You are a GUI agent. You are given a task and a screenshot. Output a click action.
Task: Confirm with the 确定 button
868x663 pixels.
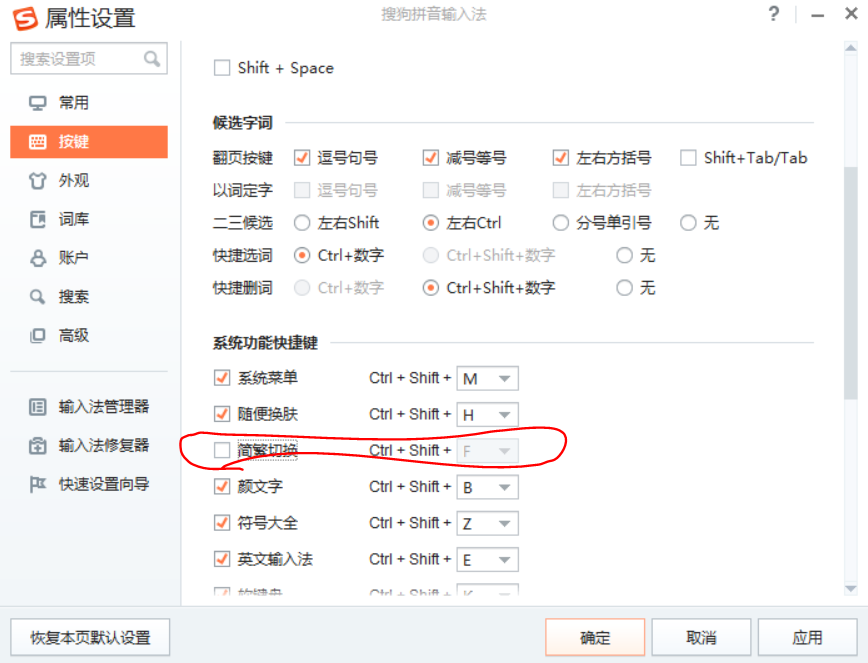pos(595,638)
